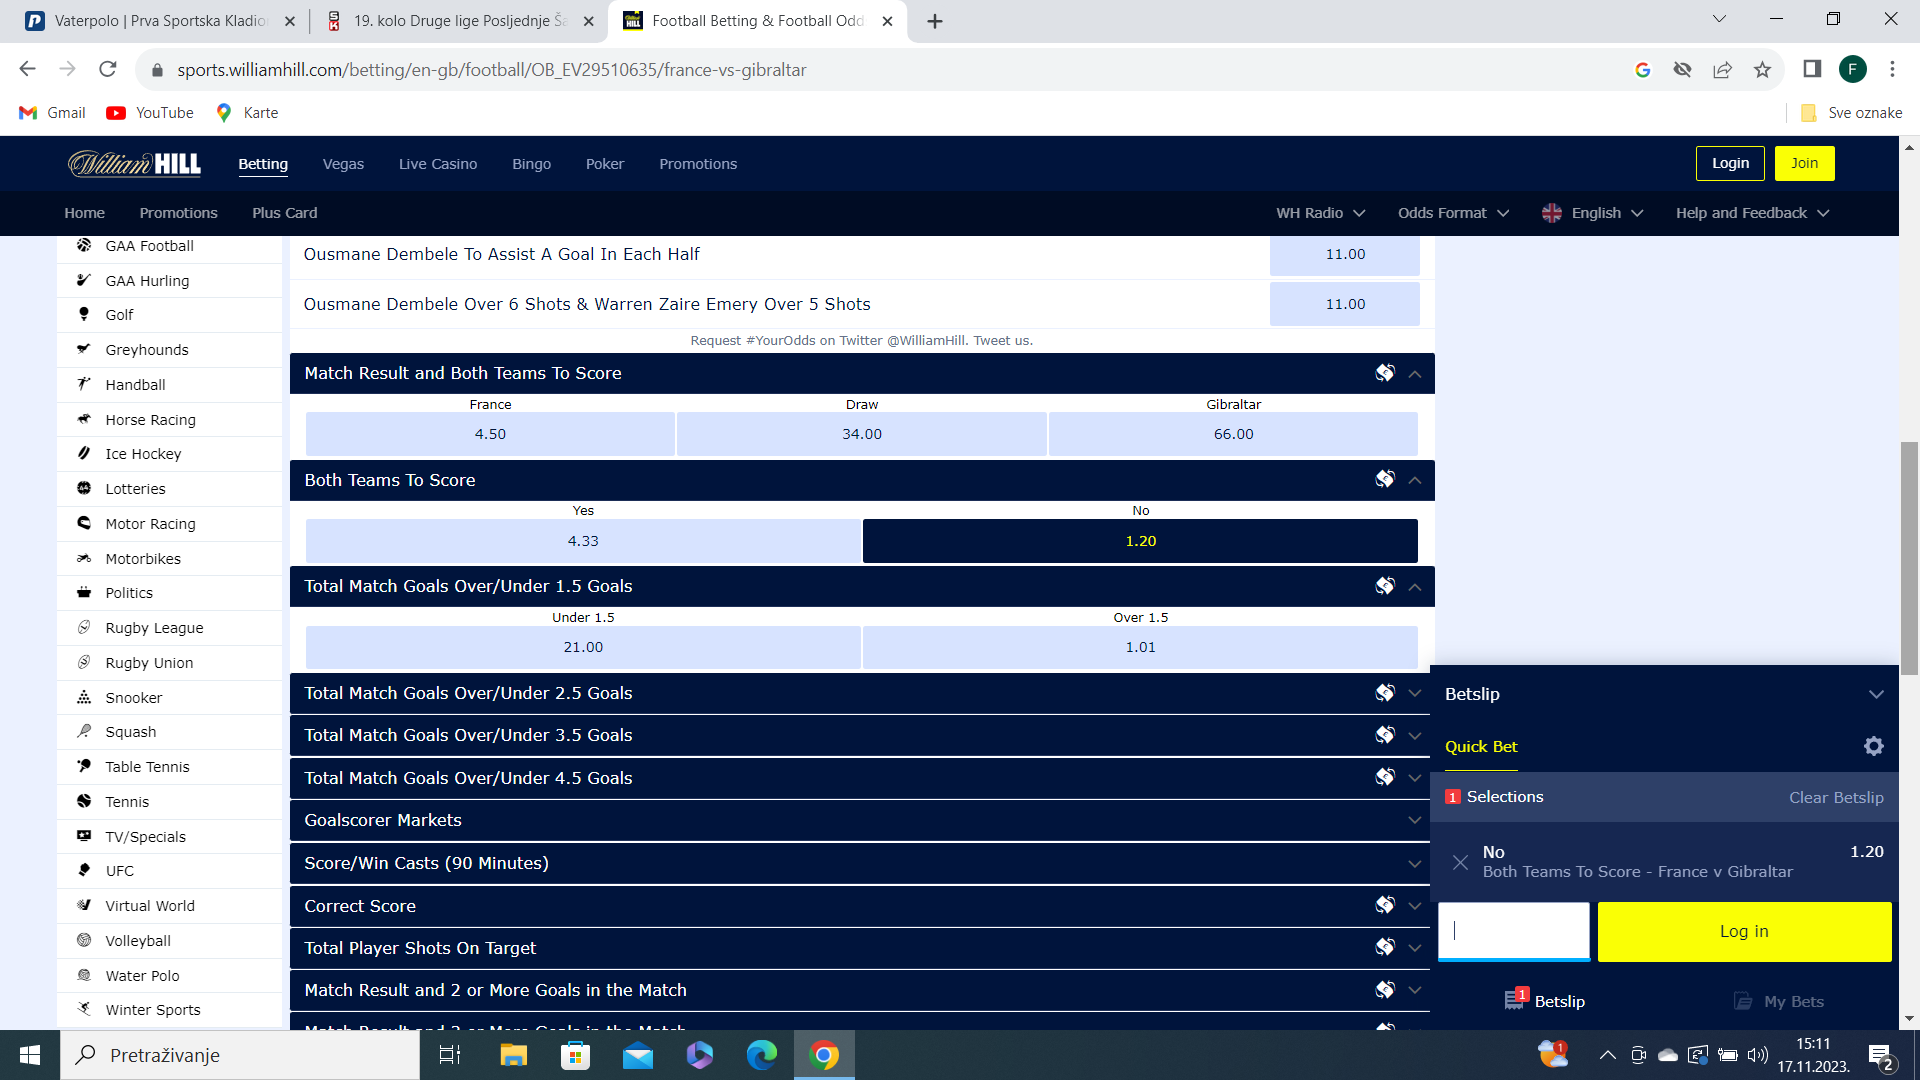Image resolution: width=1920 pixels, height=1080 pixels.
Task: Click the Water Polo sport icon
Action: (x=84, y=975)
